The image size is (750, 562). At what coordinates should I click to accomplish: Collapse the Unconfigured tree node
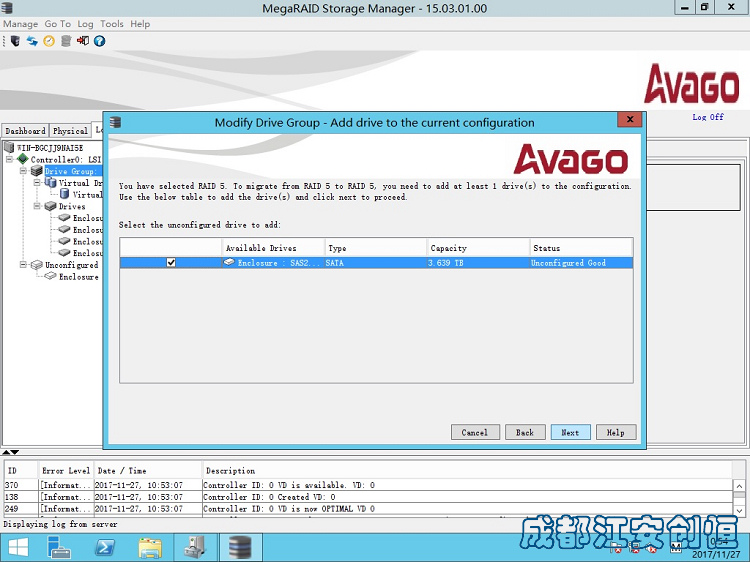pyautogui.click(x=23, y=264)
